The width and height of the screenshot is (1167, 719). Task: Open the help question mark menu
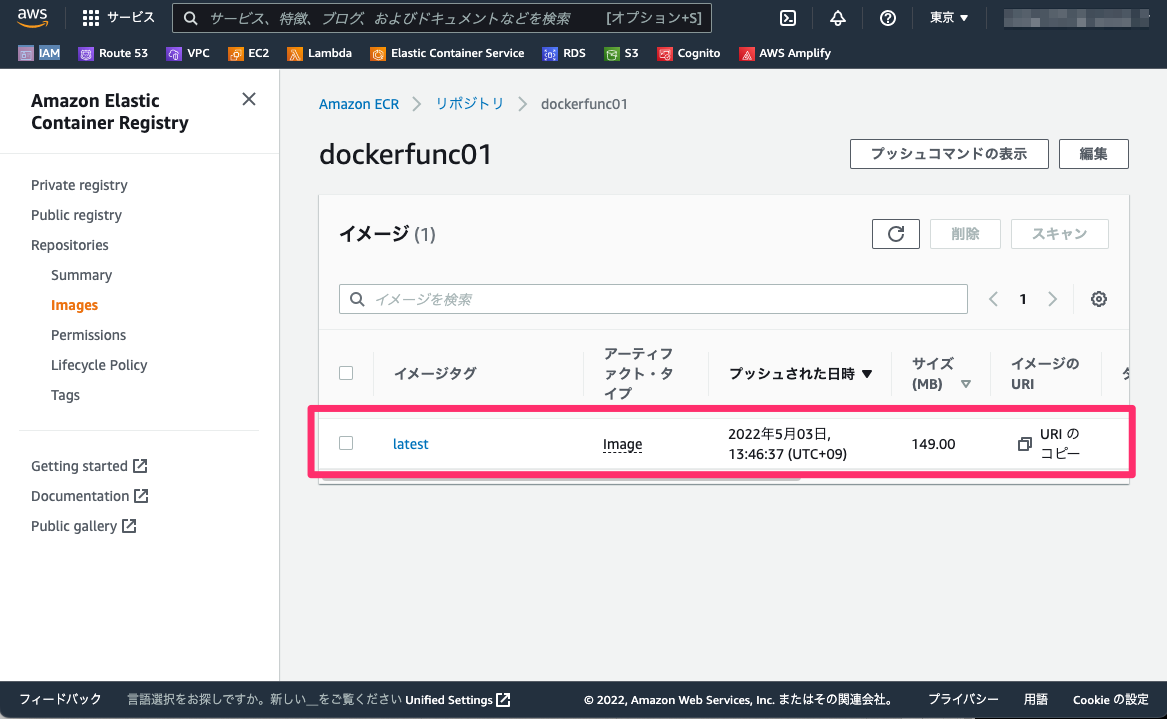click(887, 18)
